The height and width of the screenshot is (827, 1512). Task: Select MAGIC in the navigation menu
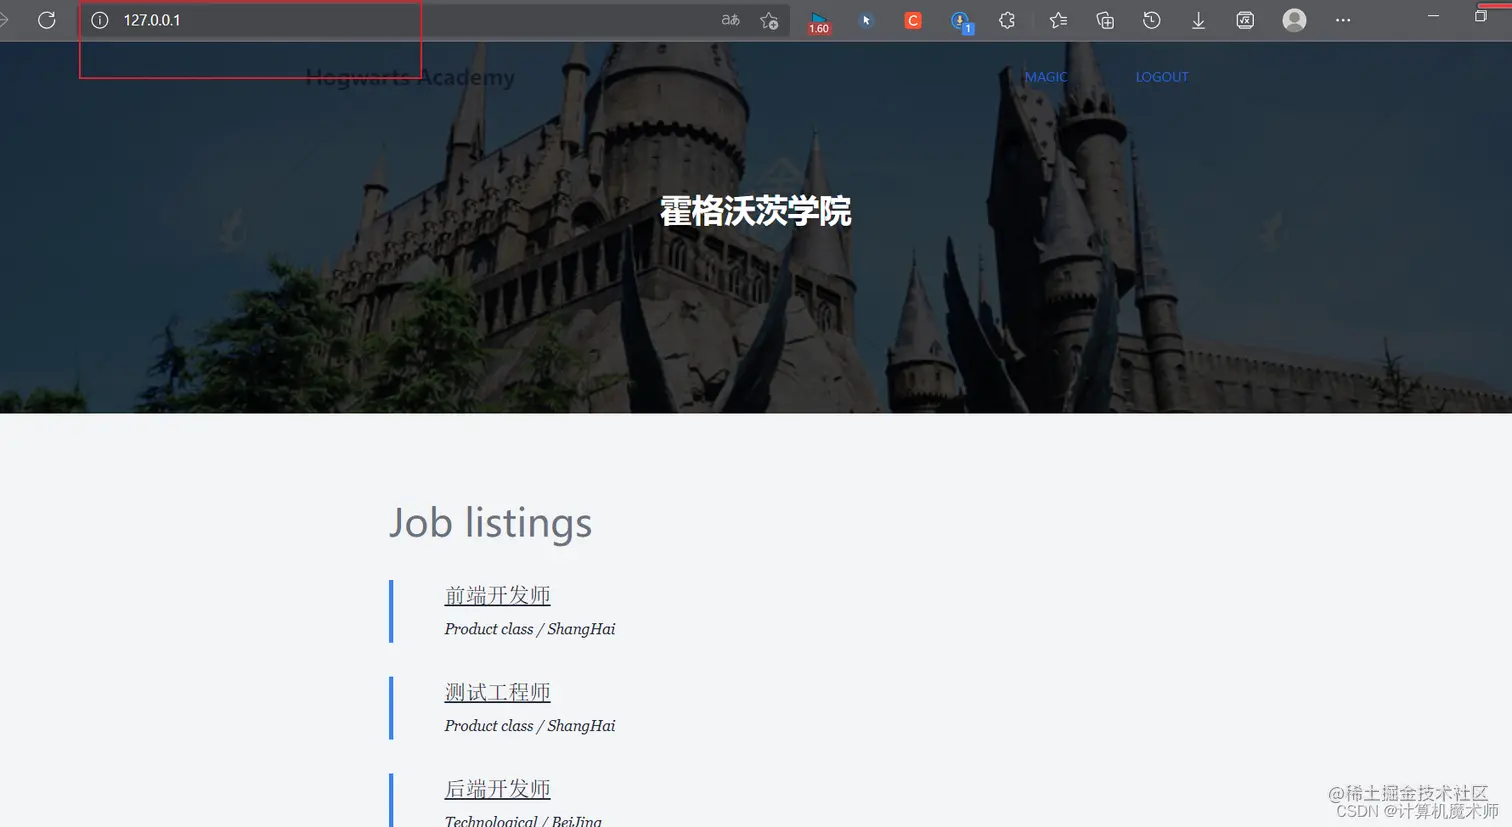1046,76
